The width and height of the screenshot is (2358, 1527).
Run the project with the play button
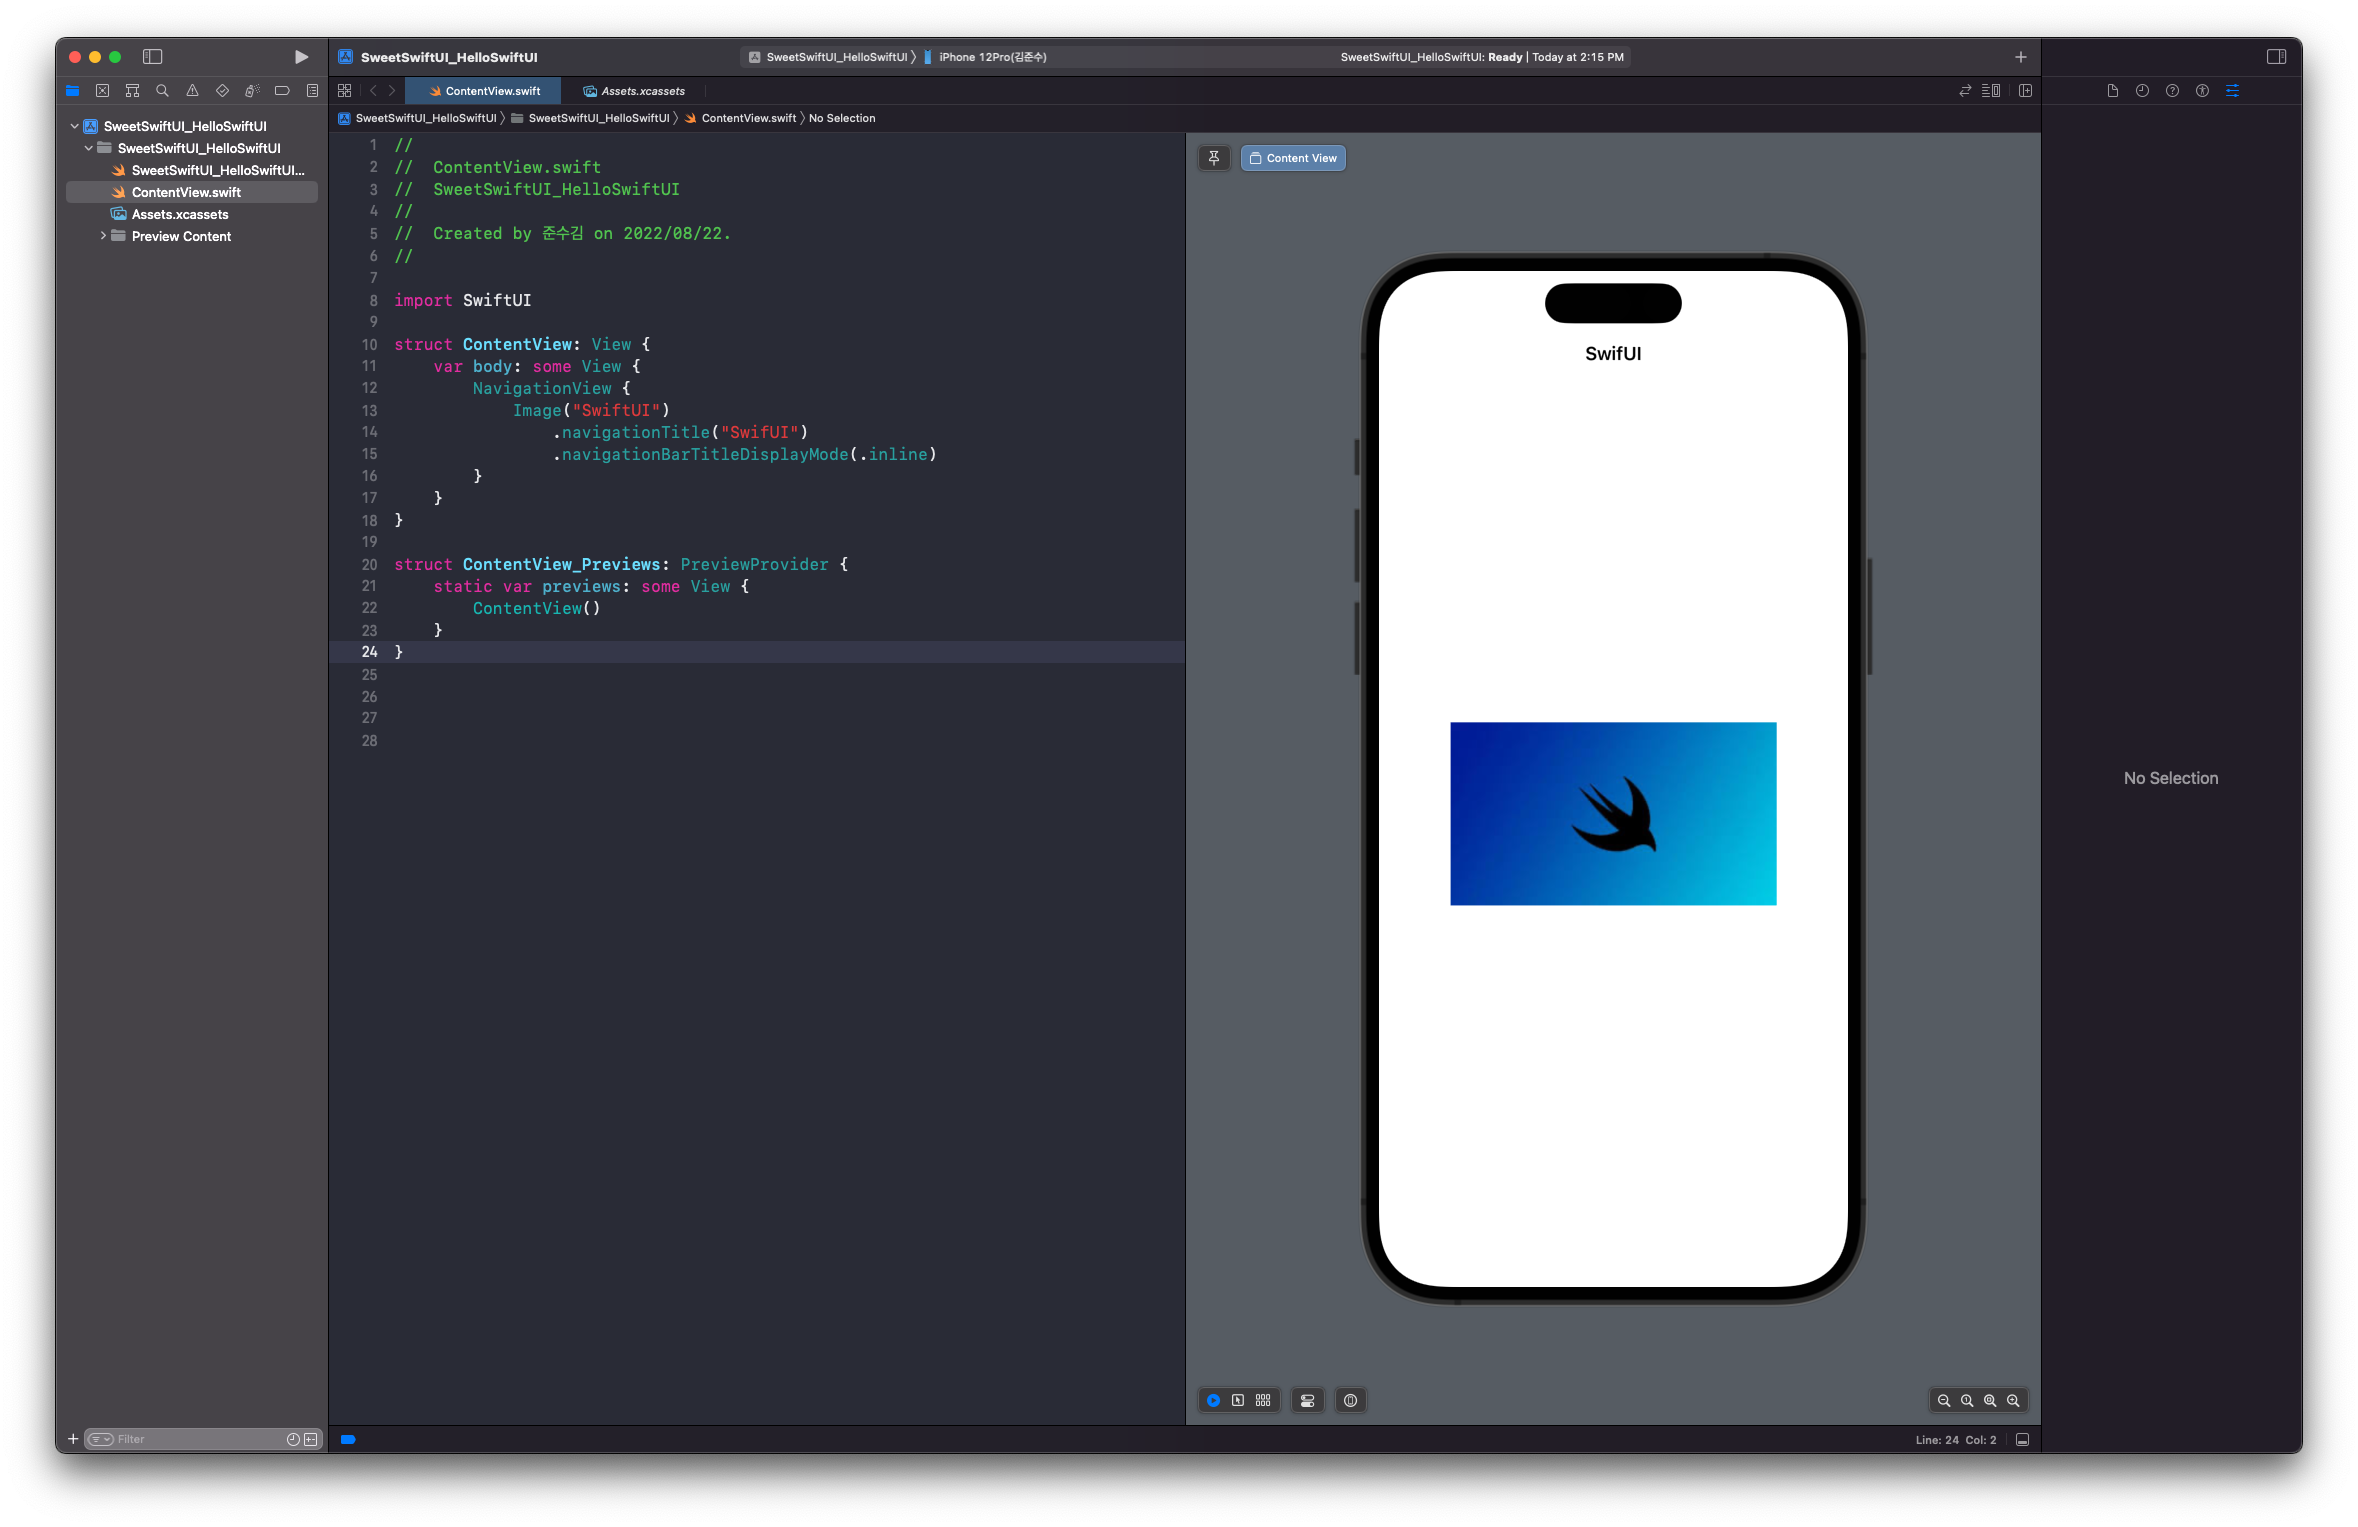pos(301,57)
